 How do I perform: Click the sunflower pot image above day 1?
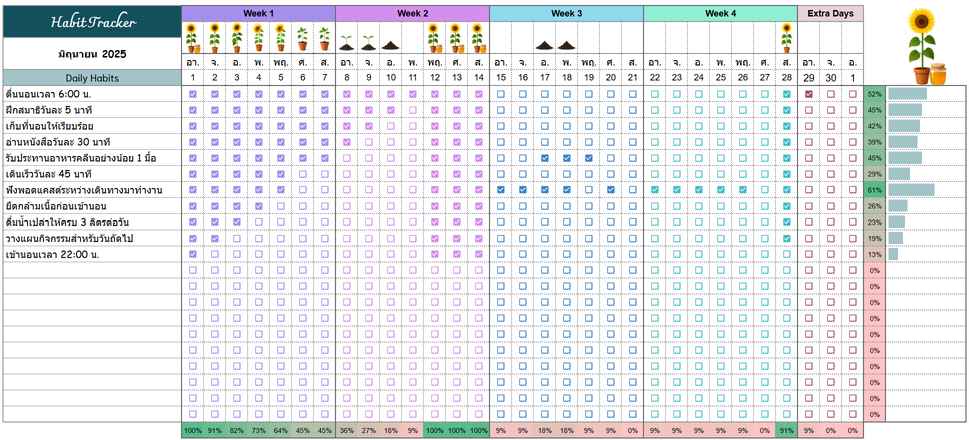[x=192, y=38]
